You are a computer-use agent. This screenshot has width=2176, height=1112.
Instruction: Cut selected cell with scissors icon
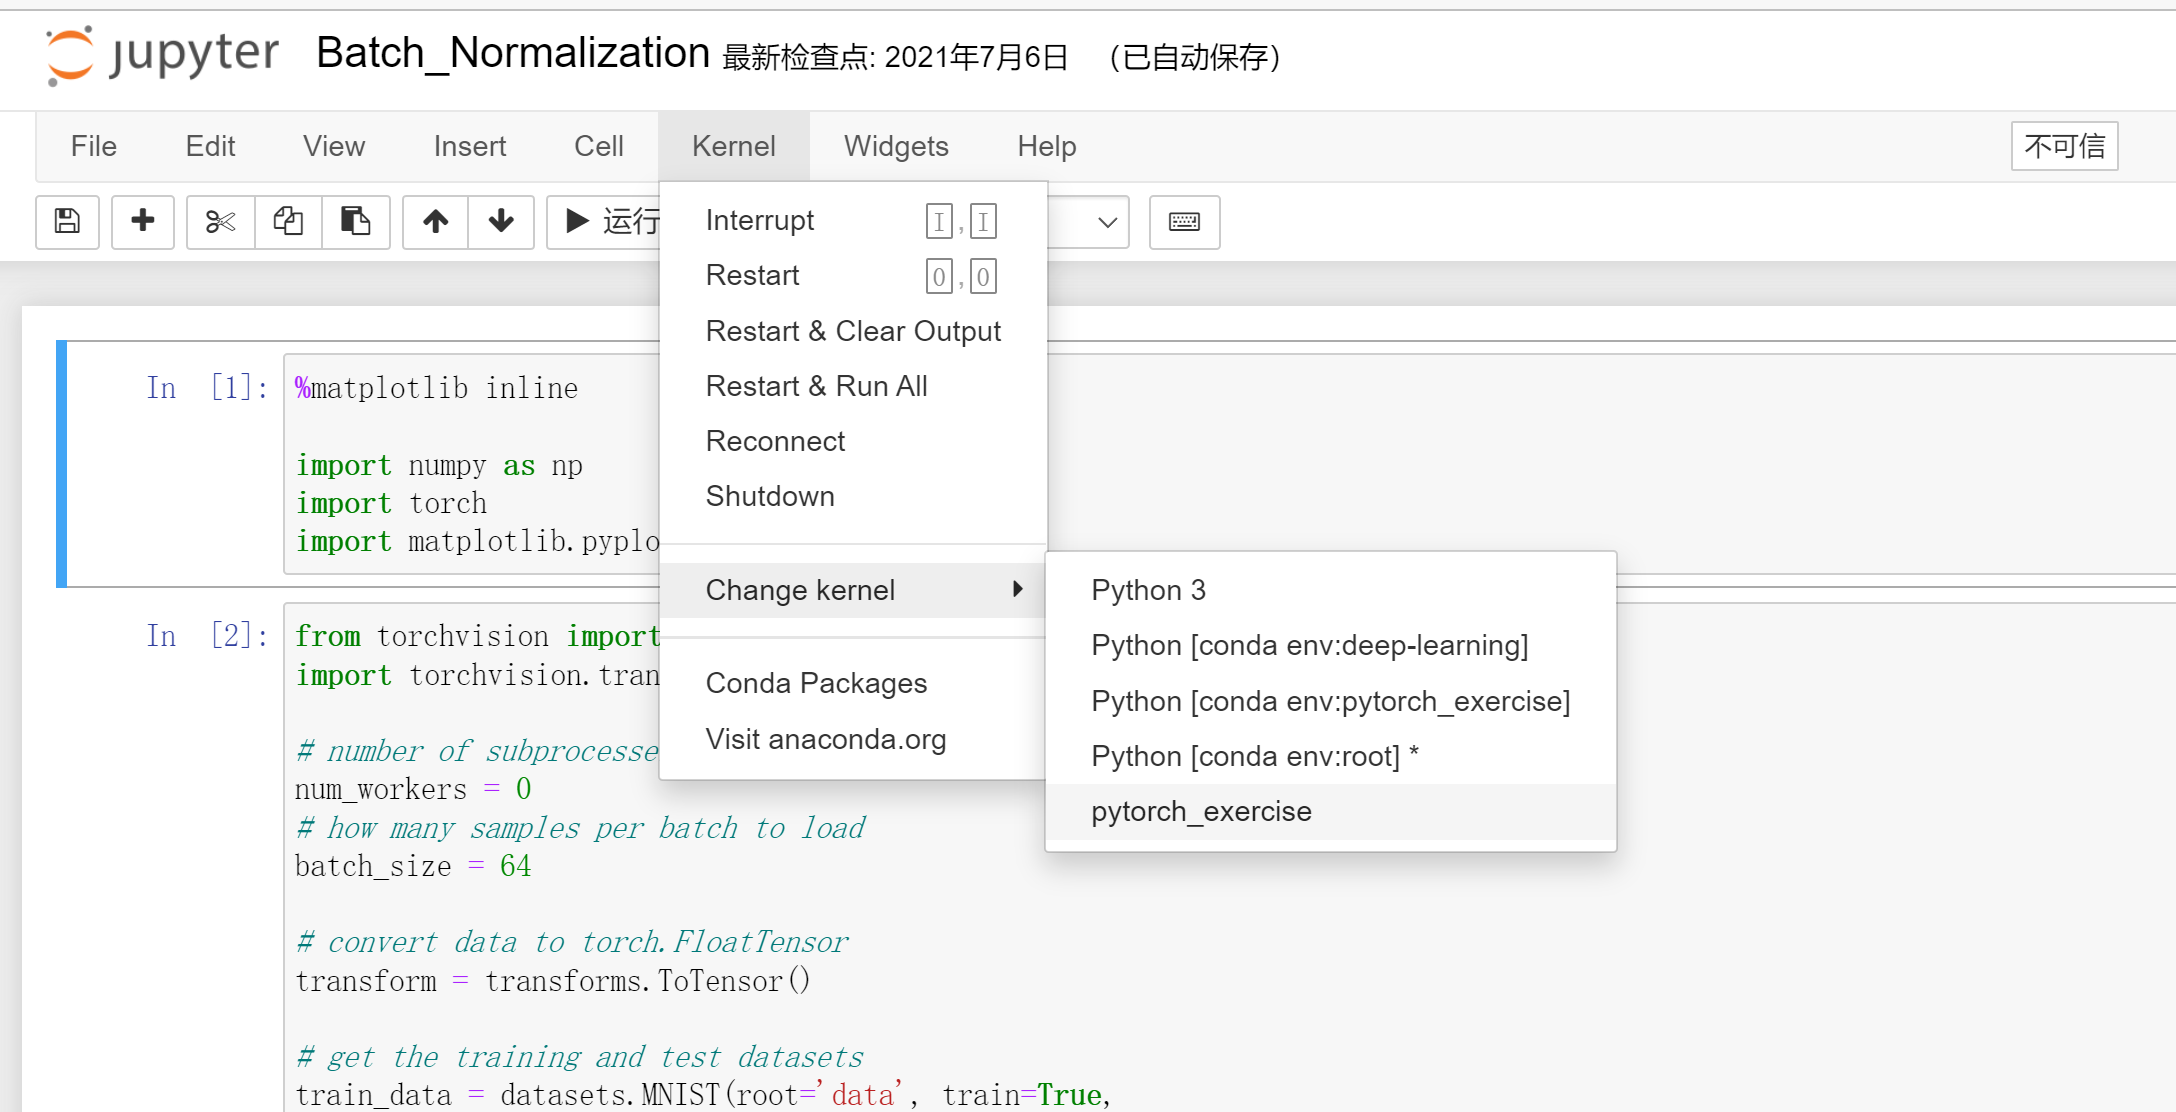(220, 221)
